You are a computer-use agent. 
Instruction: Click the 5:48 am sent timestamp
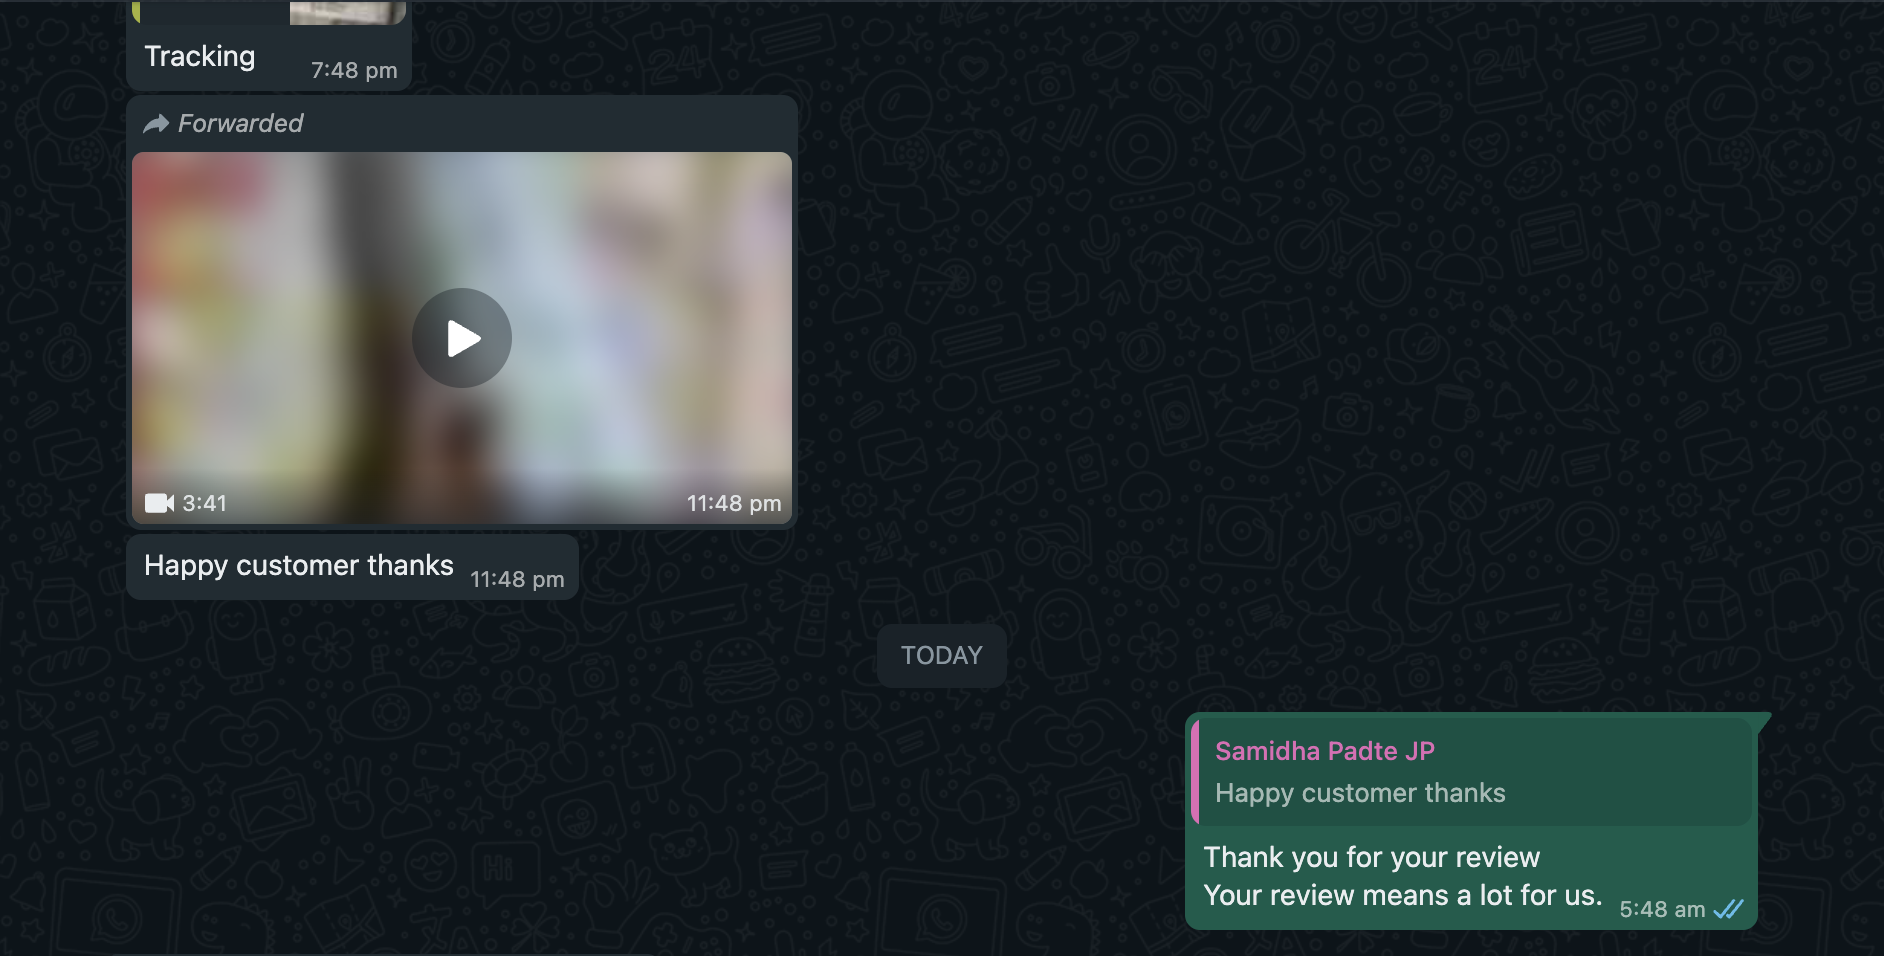1661,910
